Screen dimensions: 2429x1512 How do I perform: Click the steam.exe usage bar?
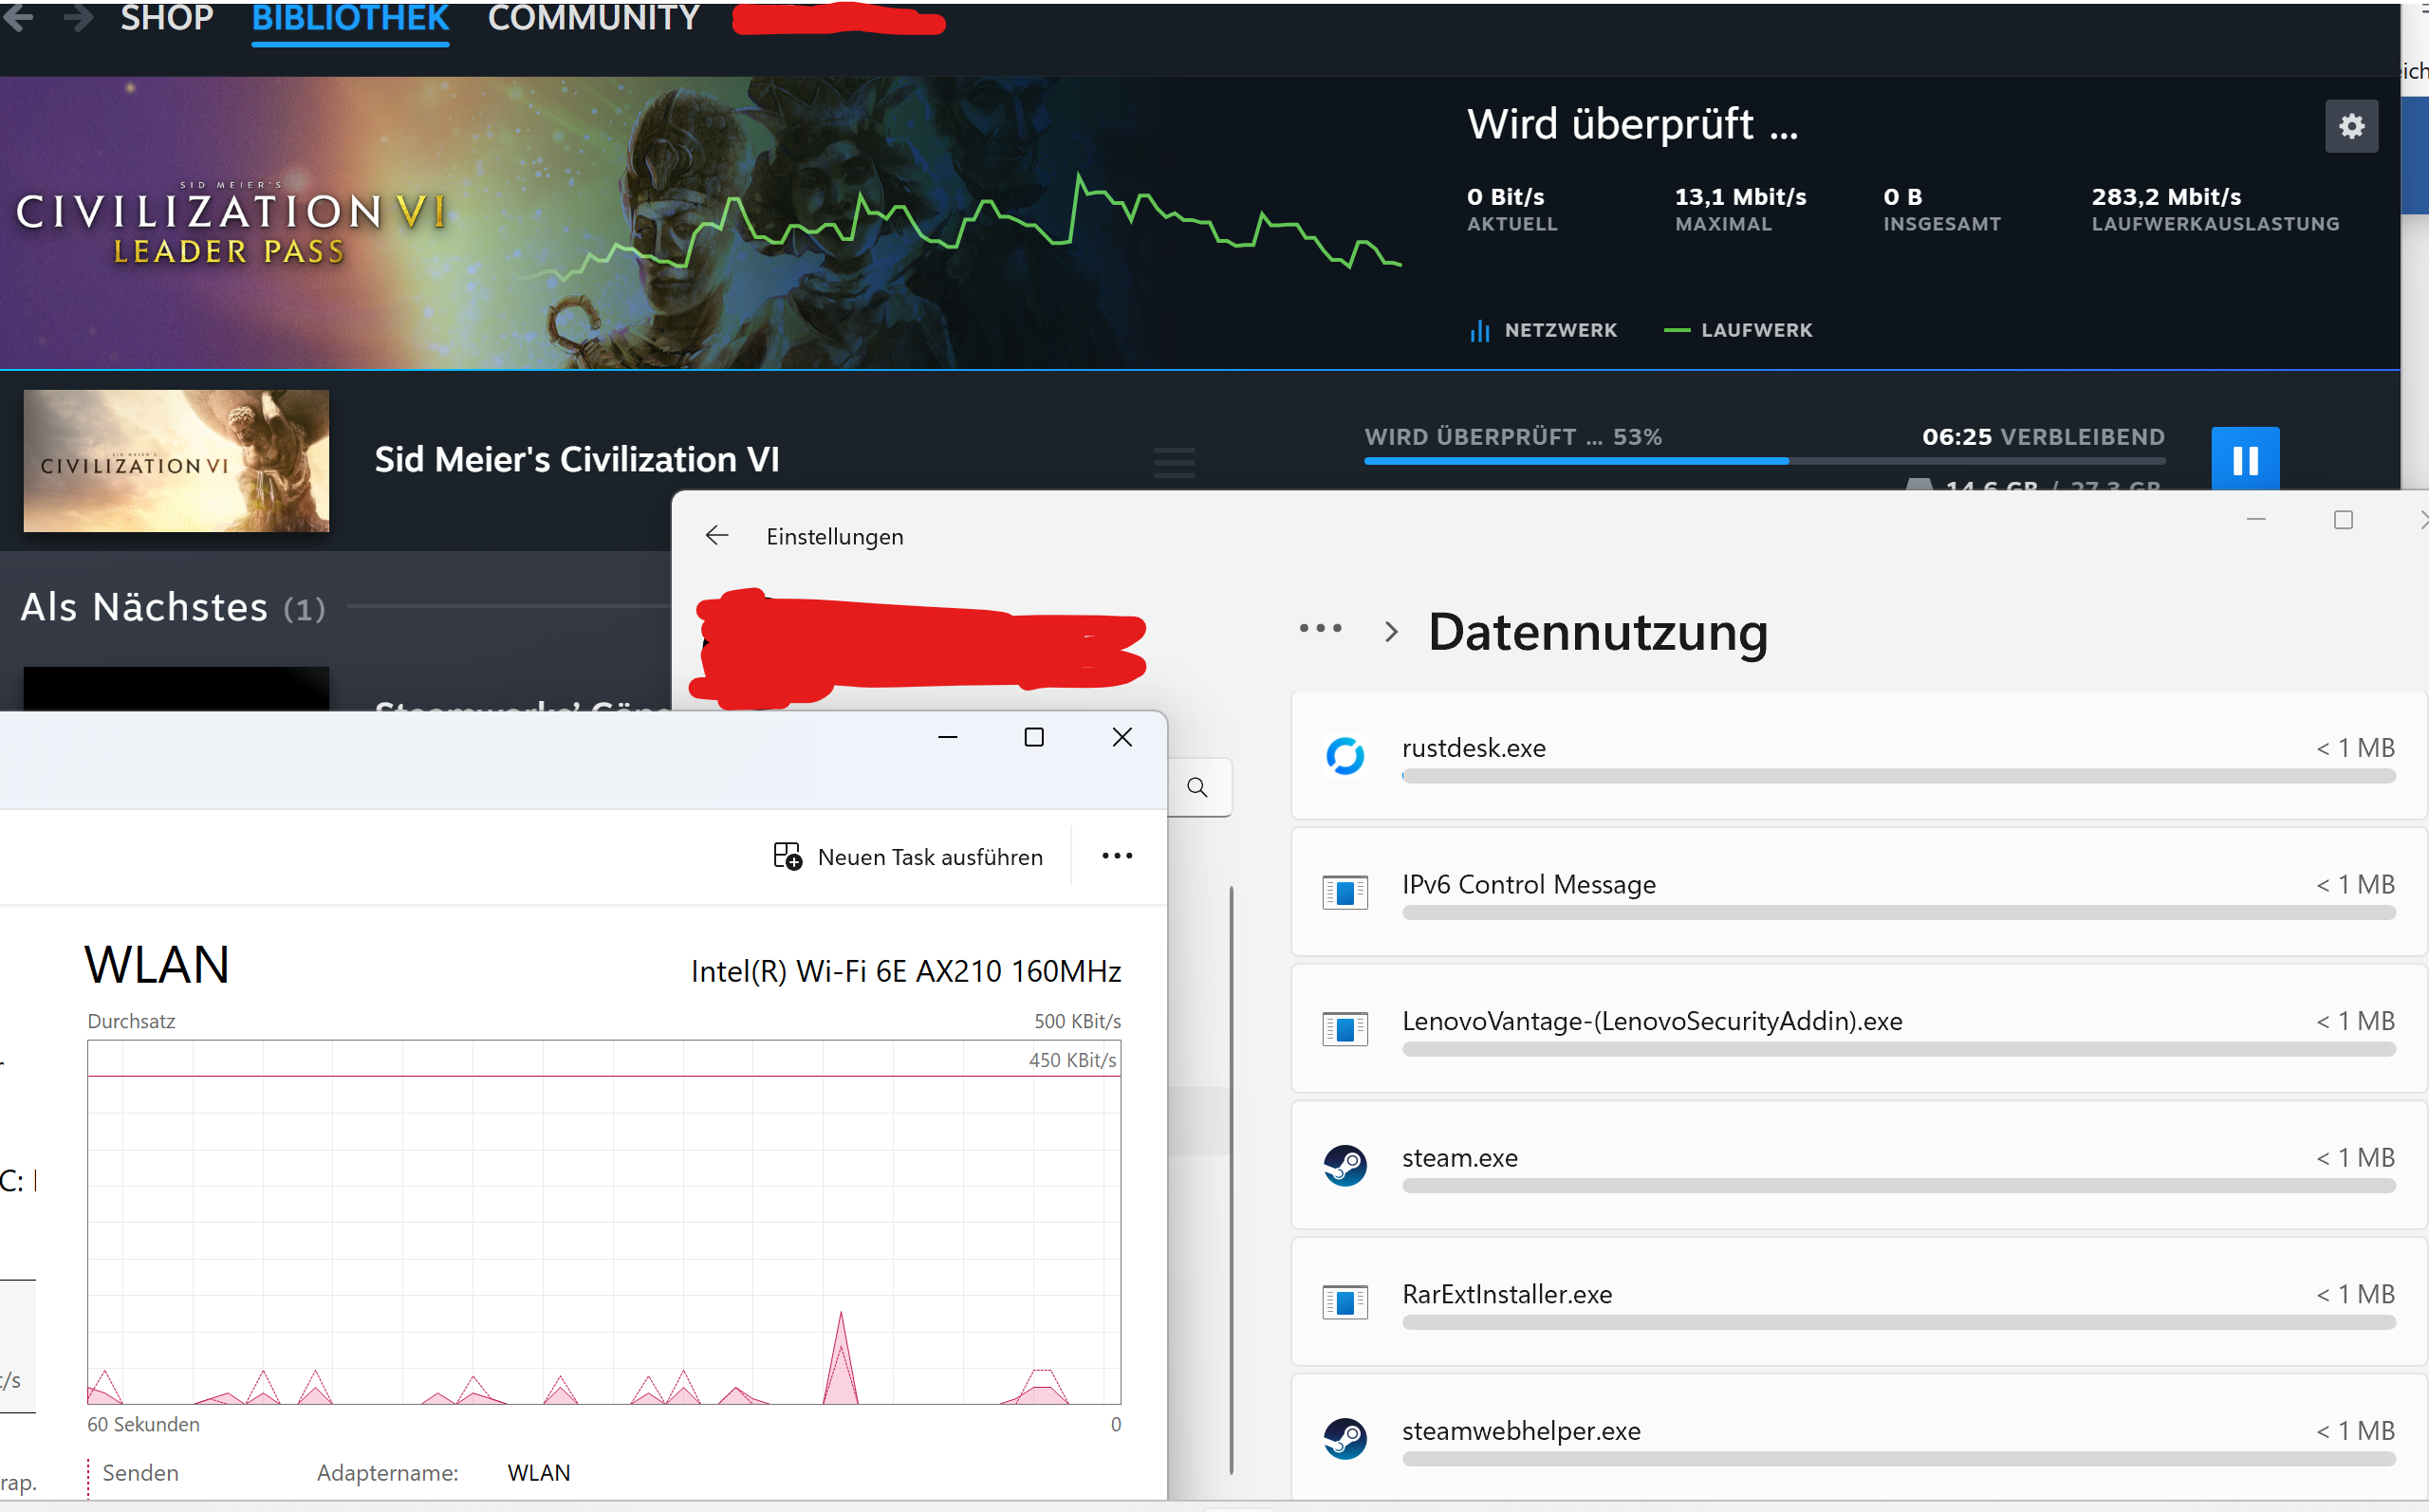[1898, 1186]
